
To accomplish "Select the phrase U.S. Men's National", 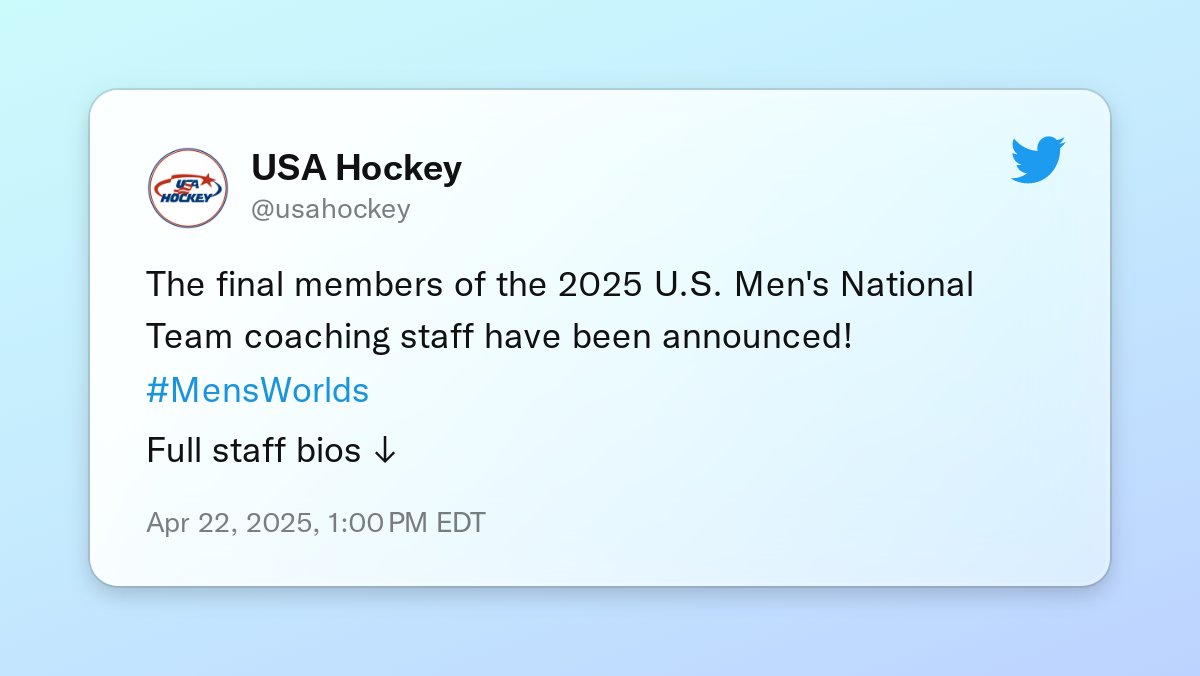I will tap(814, 284).
